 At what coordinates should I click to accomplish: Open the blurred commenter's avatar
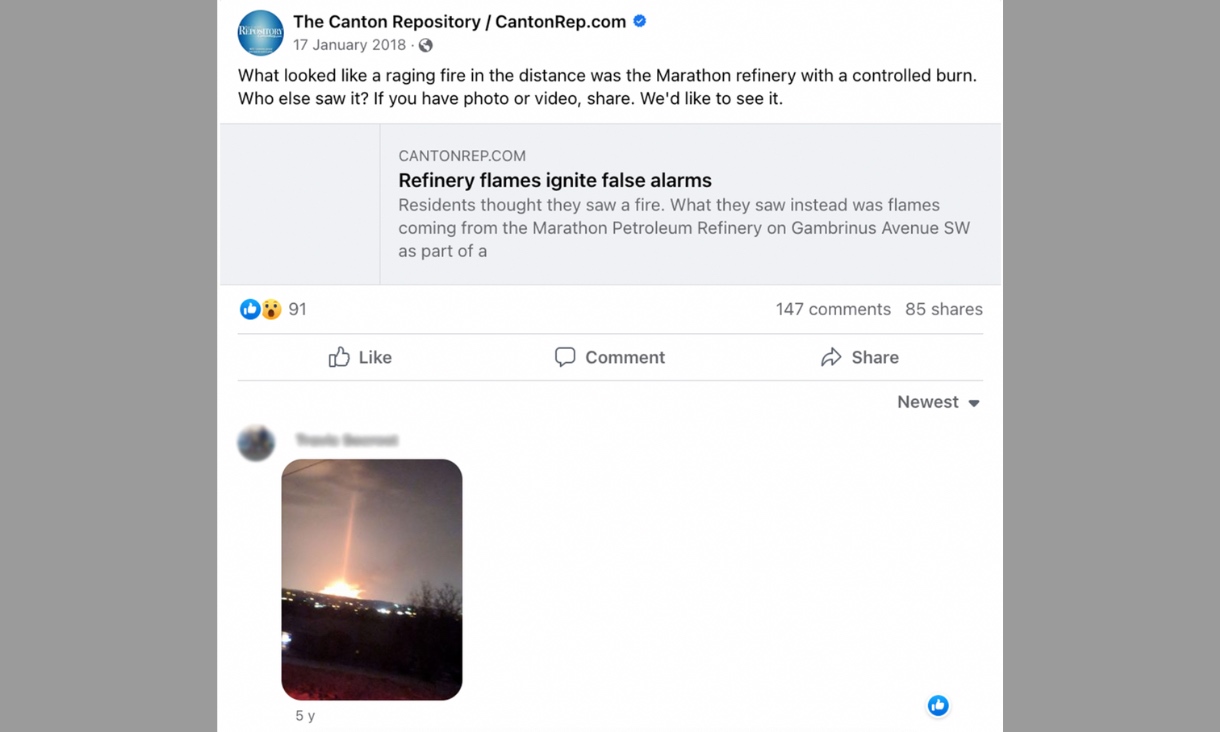pyautogui.click(x=256, y=442)
